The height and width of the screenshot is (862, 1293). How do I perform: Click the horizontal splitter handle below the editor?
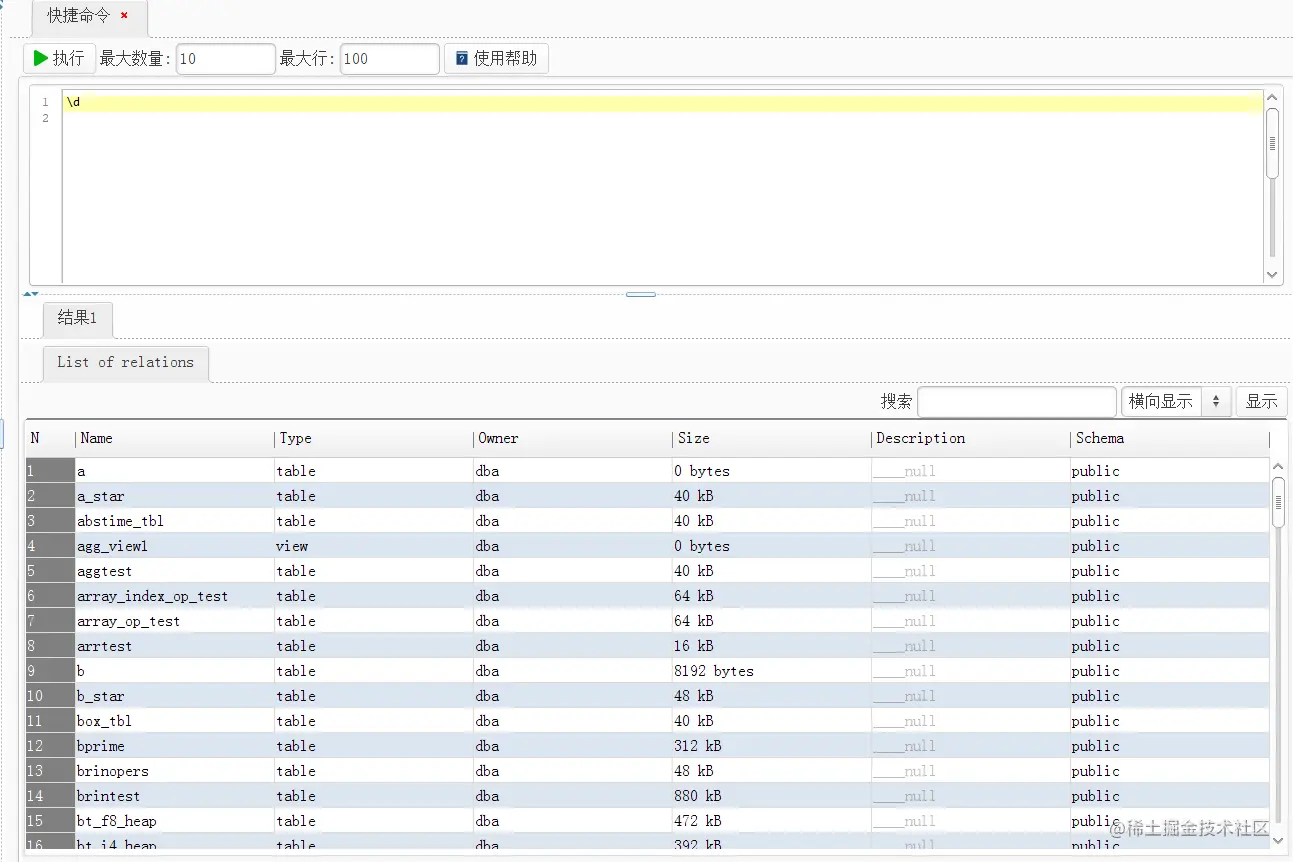(x=641, y=294)
